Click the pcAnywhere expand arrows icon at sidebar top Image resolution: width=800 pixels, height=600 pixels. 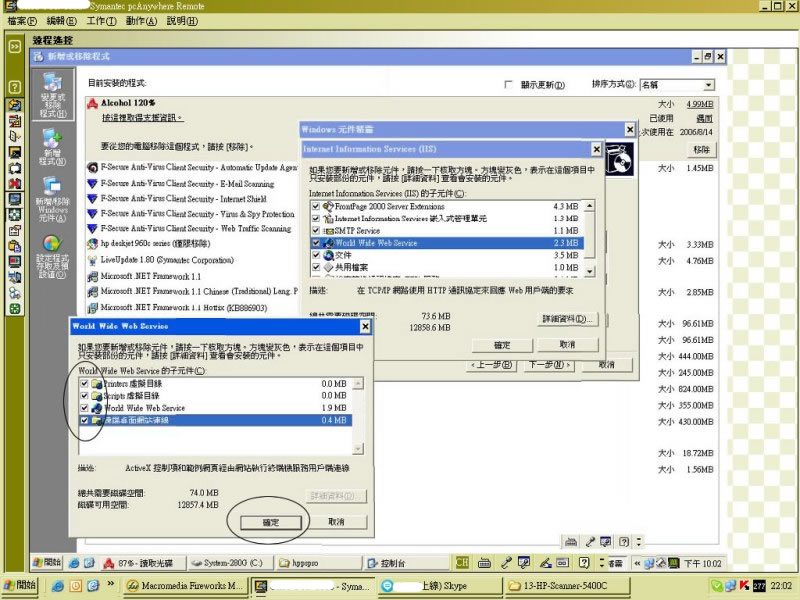click(15, 47)
